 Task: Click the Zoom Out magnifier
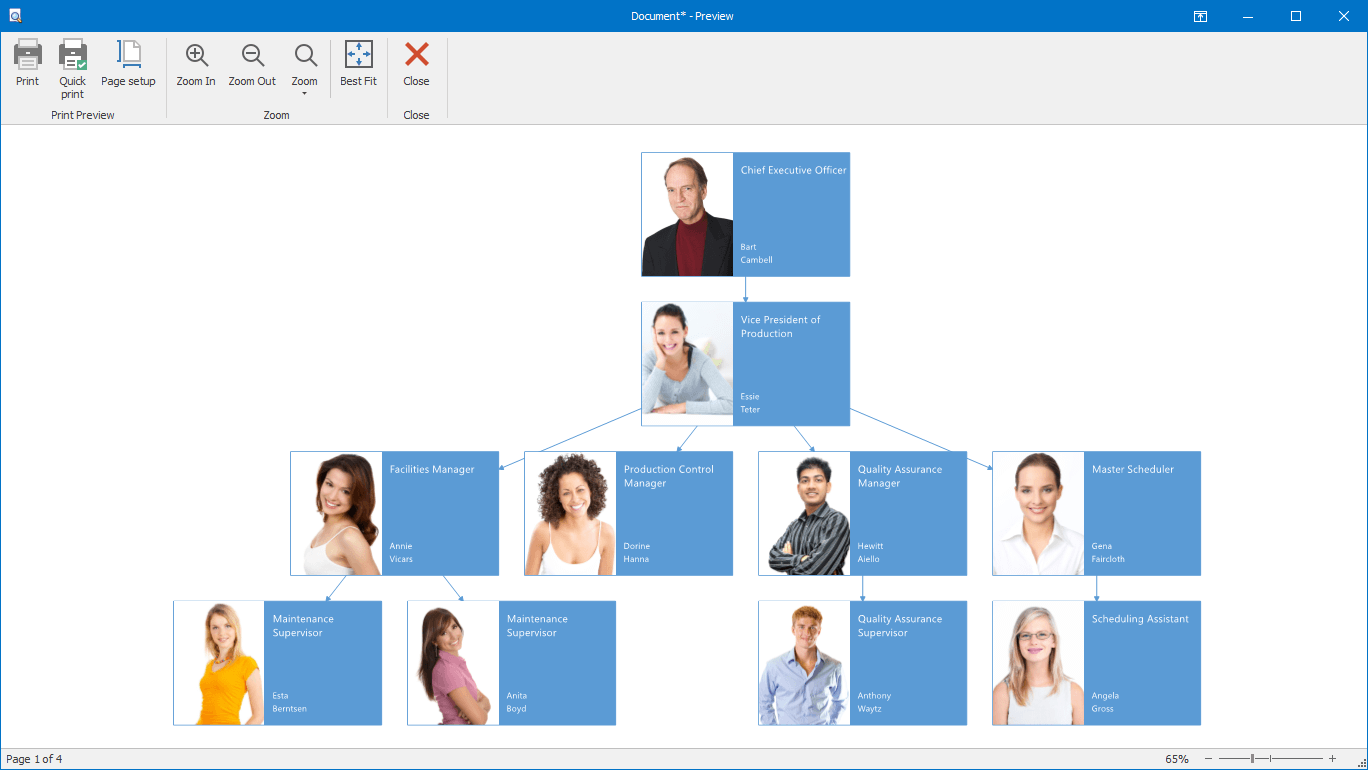tap(252, 55)
